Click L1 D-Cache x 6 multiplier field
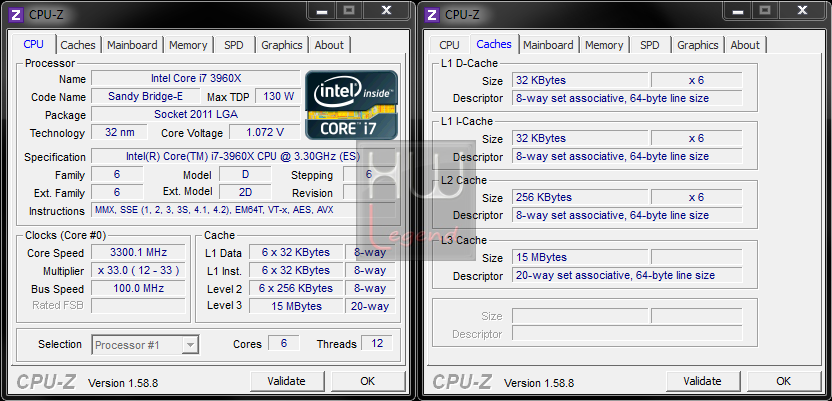 [697, 81]
